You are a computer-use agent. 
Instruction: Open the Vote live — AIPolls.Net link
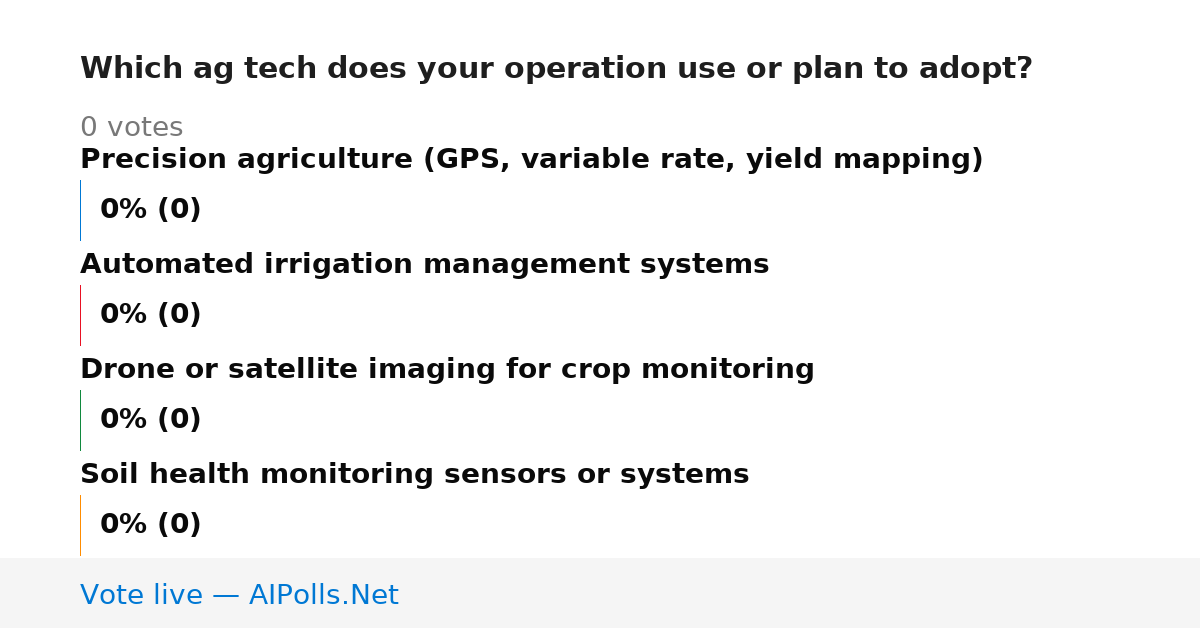pos(239,595)
